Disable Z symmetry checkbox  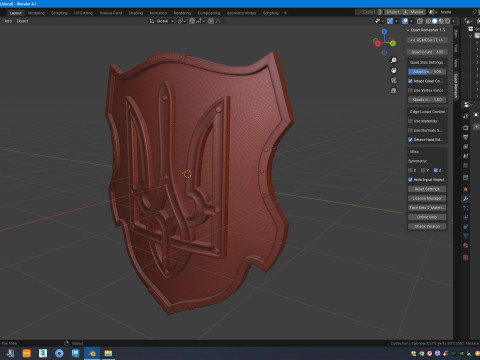point(435,170)
